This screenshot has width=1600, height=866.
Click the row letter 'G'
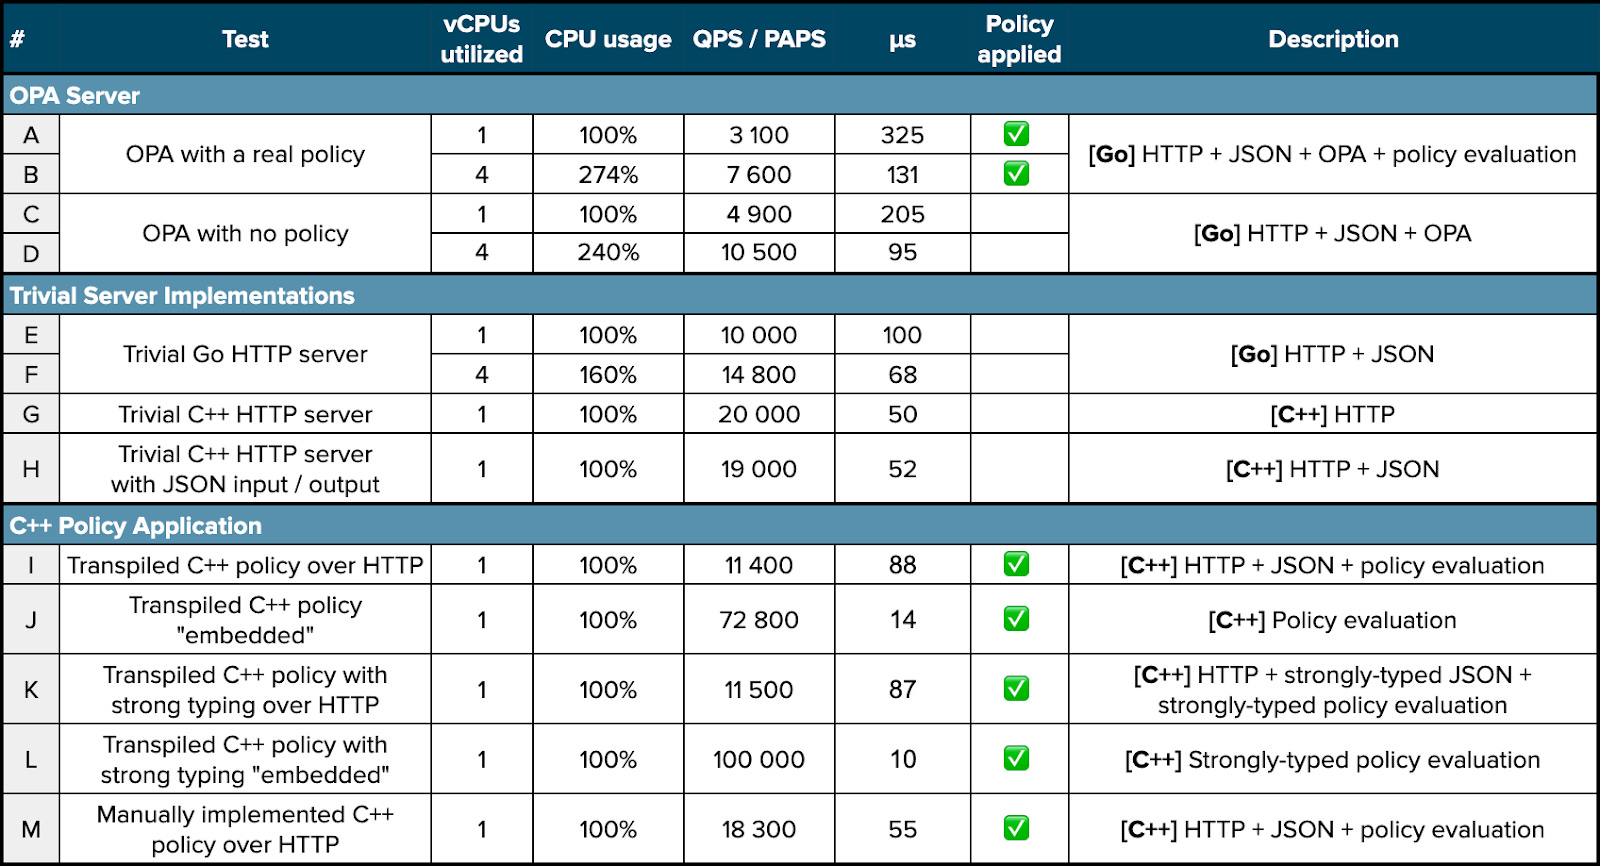coord(31,414)
